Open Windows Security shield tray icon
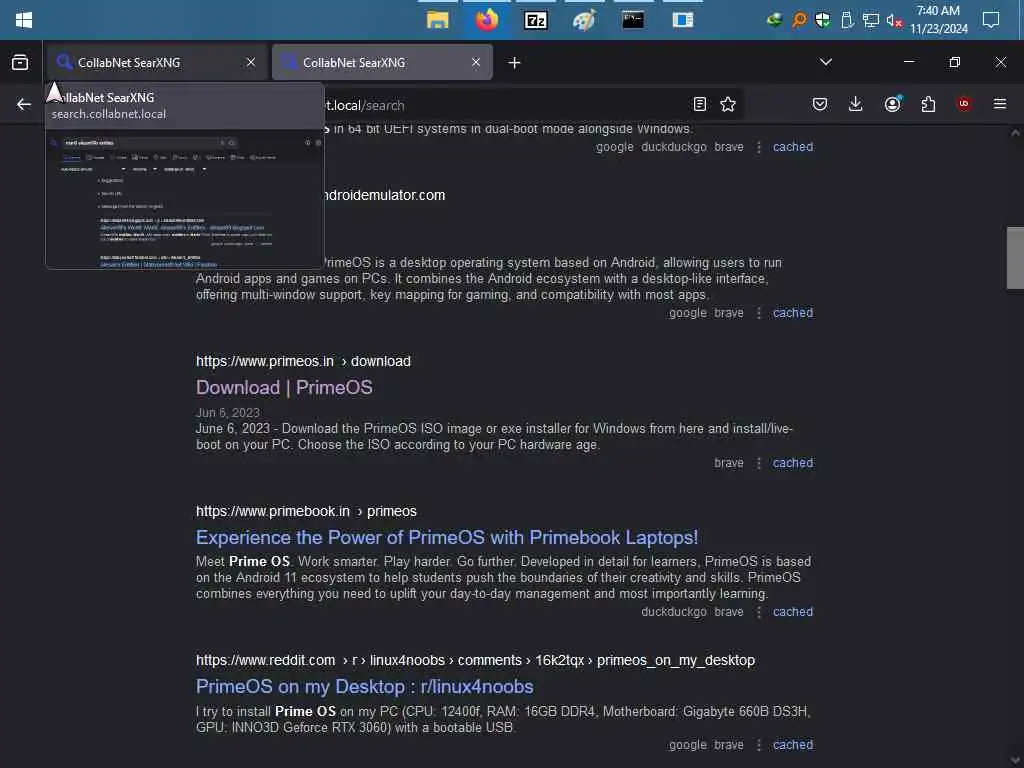This screenshot has height=768, width=1024. [x=823, y=20]
